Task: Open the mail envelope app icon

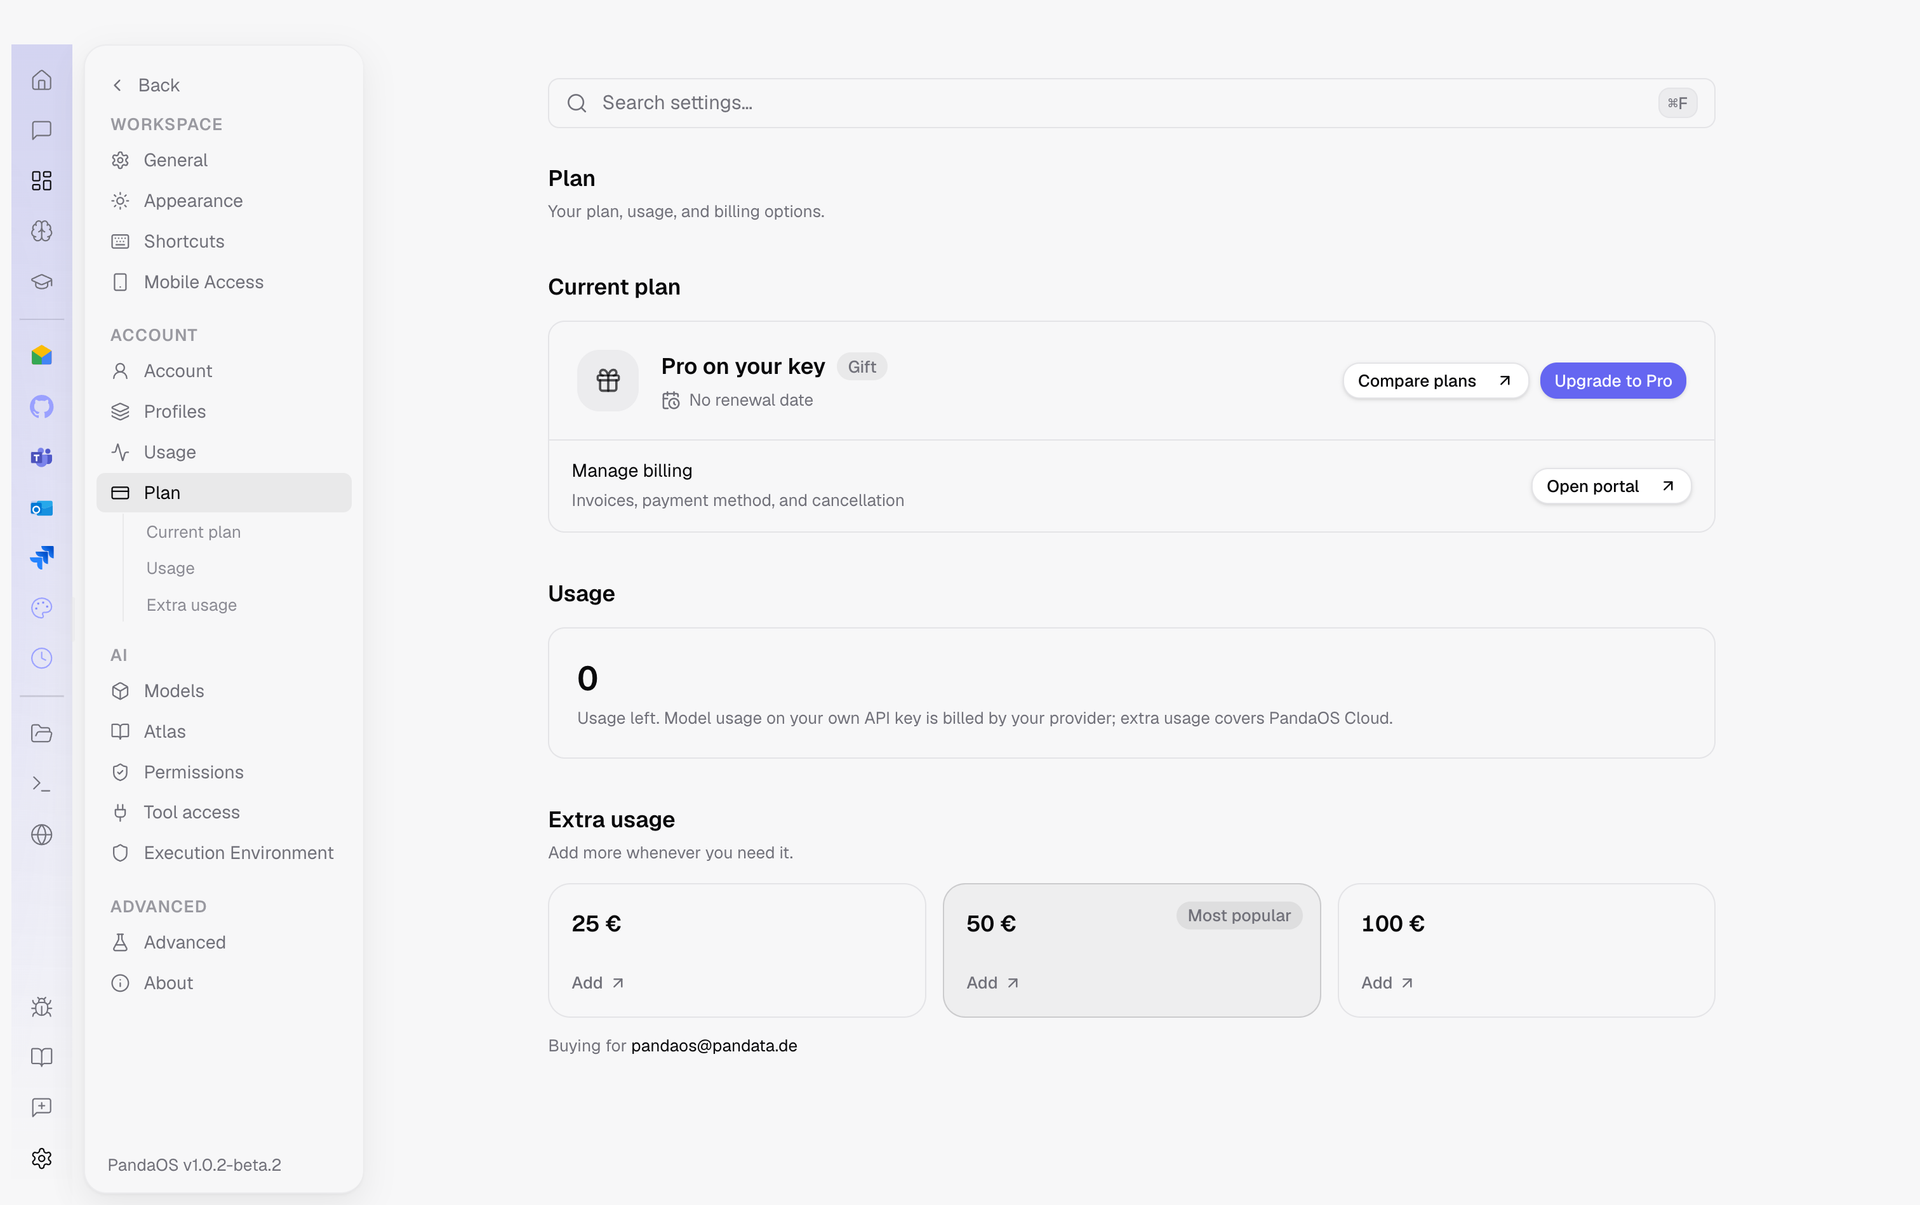Action: coord(41,356)
